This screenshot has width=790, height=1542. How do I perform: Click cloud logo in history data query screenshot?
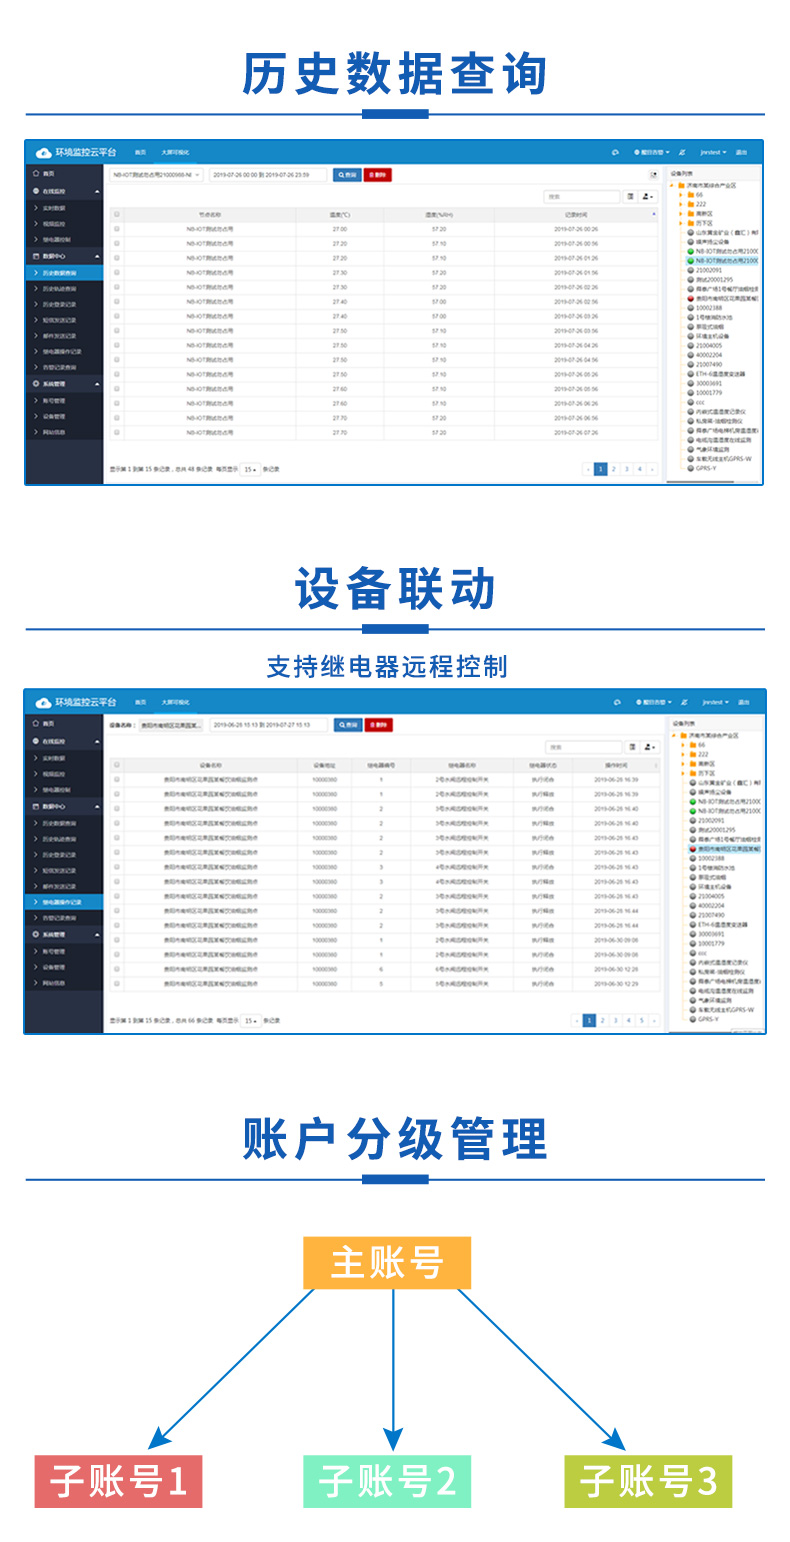[43, 153]
